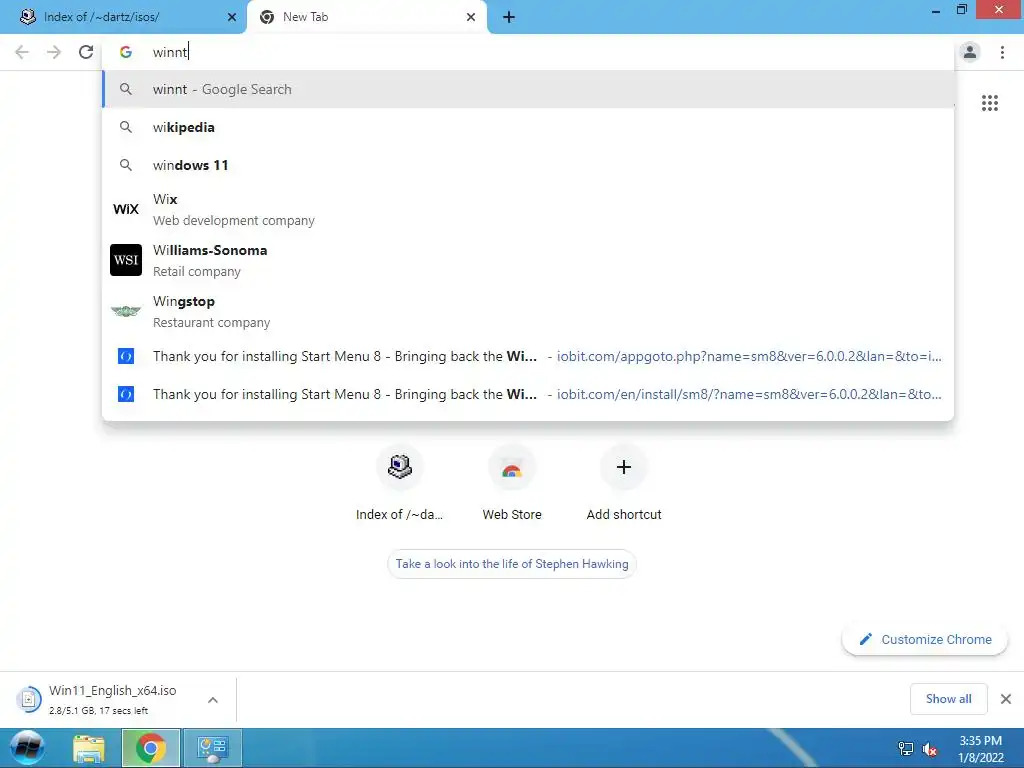1024x768 pixels.
Task: Open the iobit.com/en/install/sm8 history suggestion
Action: (528, 394)
